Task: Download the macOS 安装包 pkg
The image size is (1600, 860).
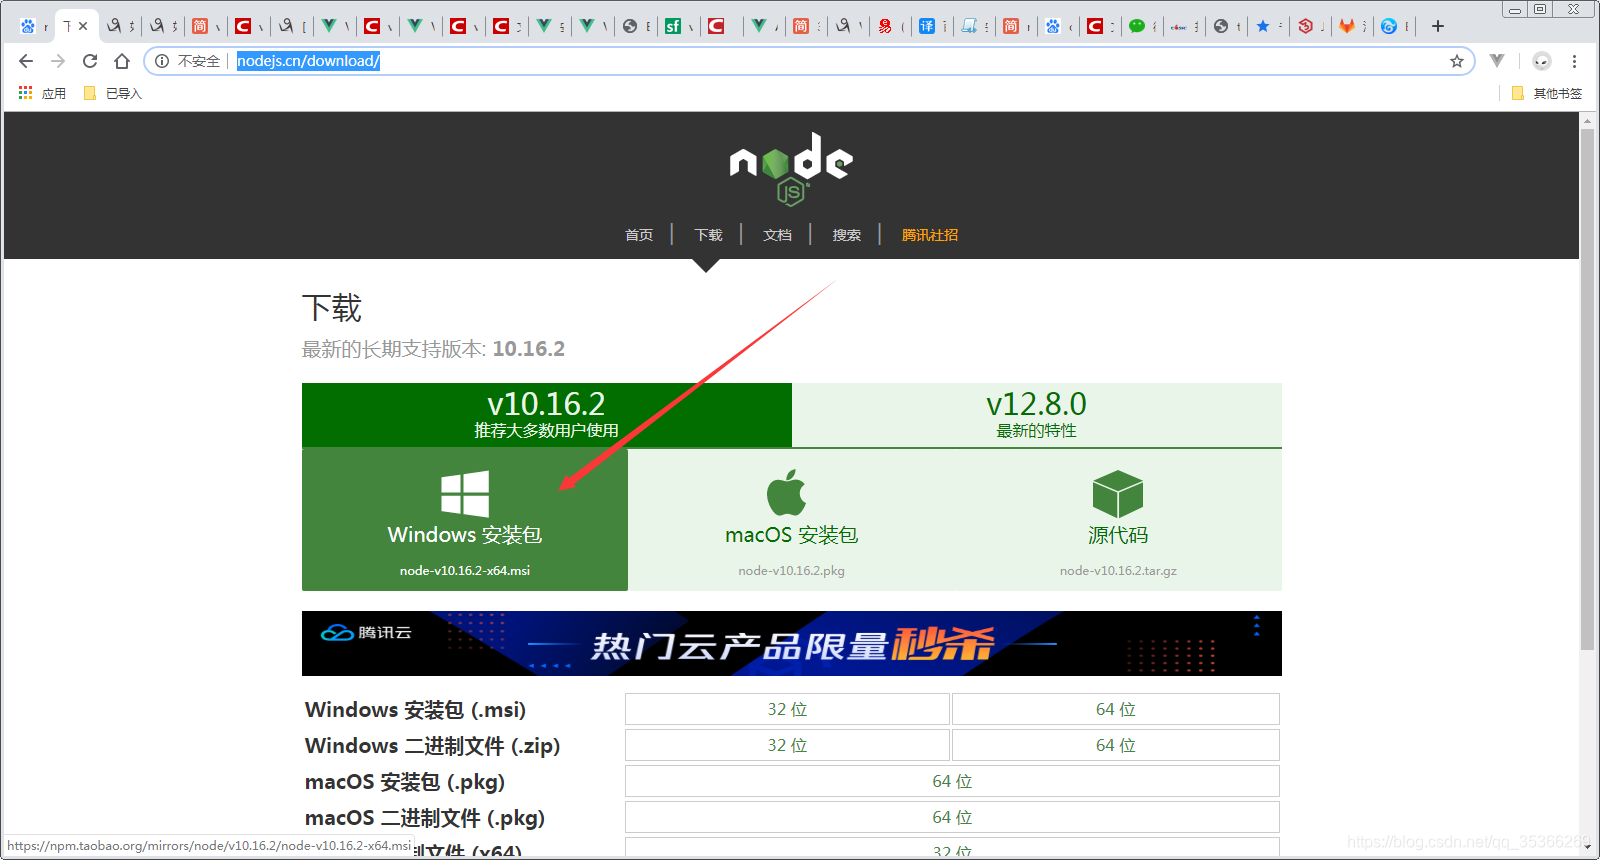Action: coord(791,520)
